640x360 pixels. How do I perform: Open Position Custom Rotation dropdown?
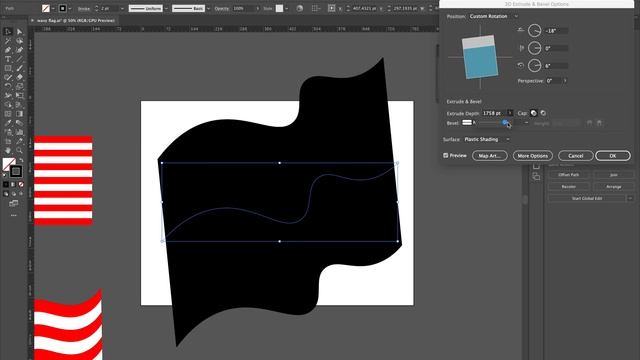(x=493, y=16)
